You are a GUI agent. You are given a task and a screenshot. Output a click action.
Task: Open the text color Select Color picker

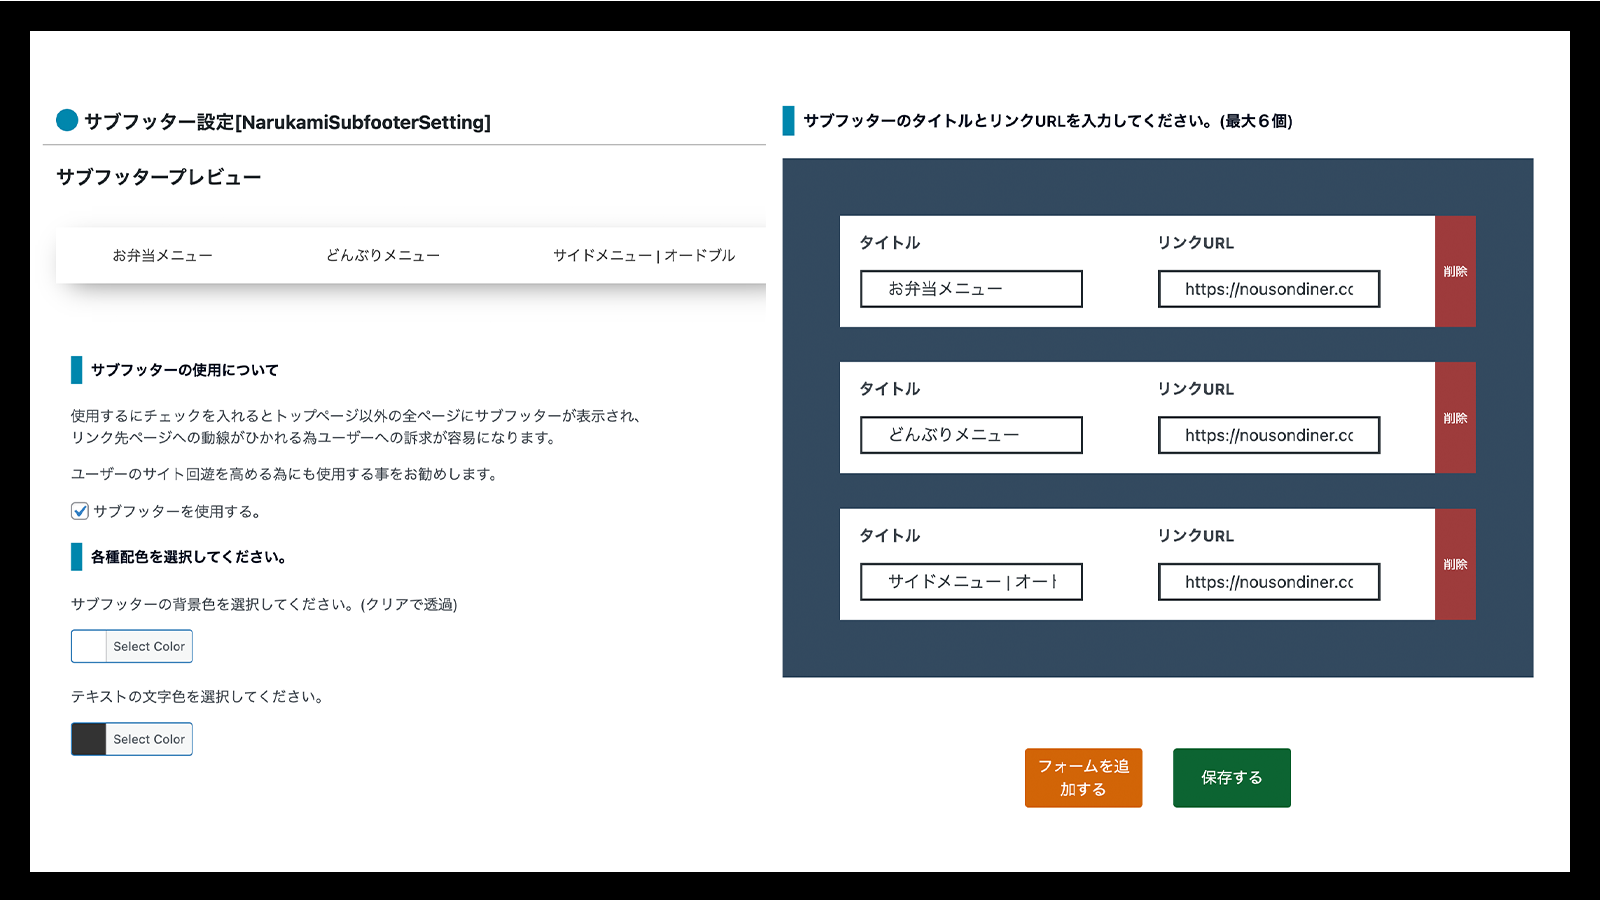(x=148, y=739)
